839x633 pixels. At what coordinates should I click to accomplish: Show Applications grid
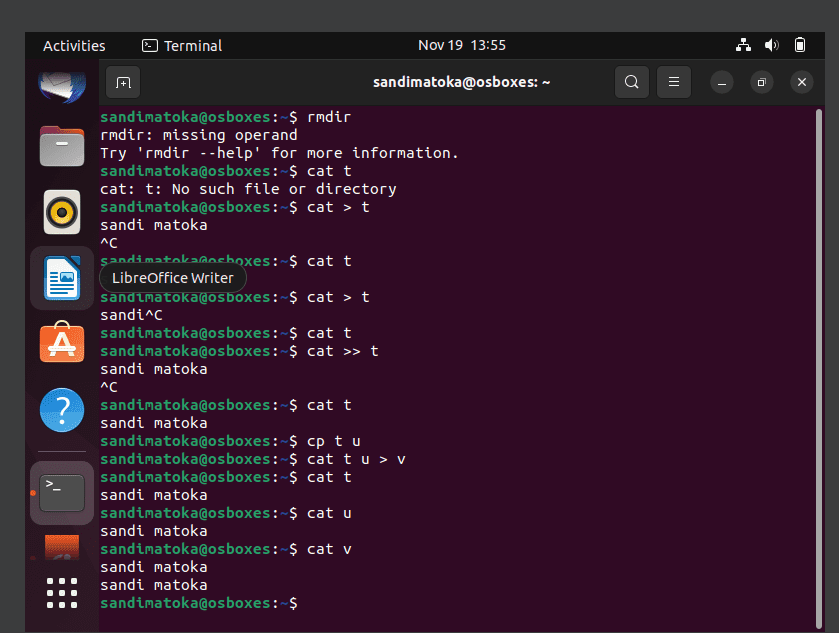[62, 593]
